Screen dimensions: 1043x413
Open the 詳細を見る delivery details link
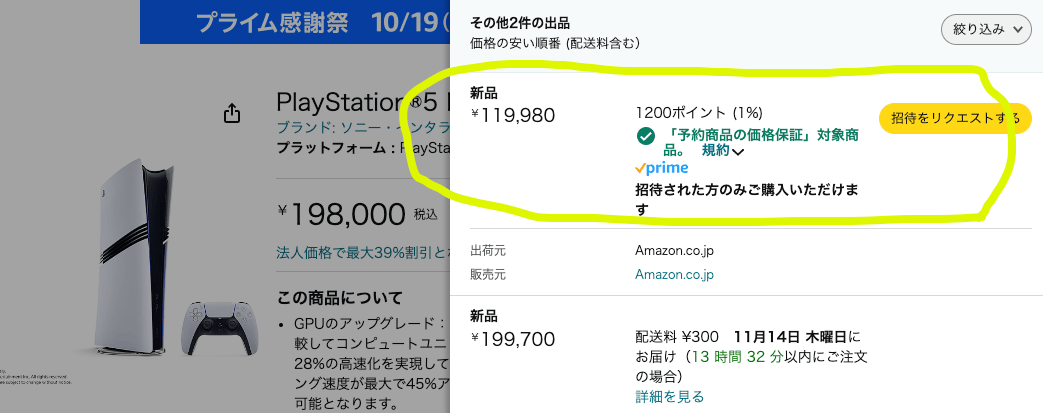point(669,397)
